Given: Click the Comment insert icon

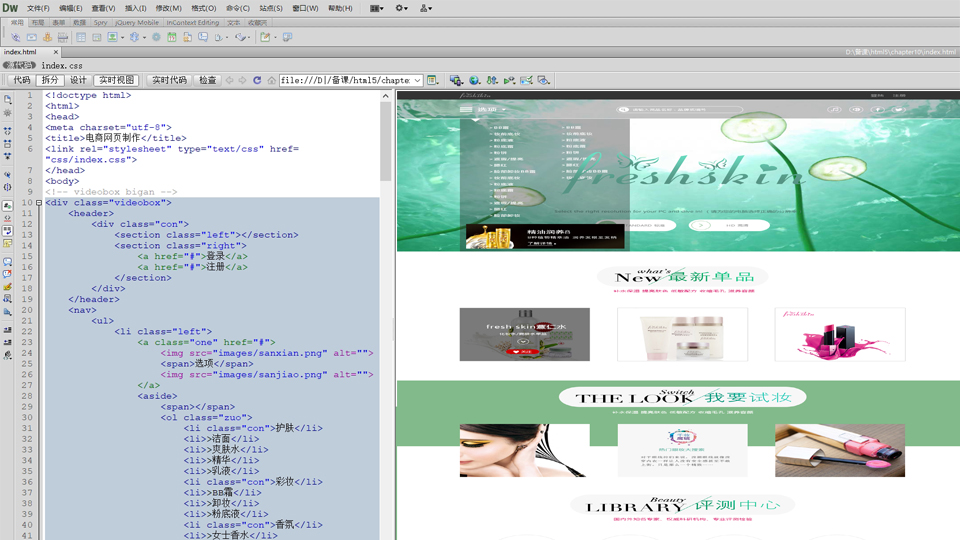Looking at the screenshot, I should coord(203,37).
